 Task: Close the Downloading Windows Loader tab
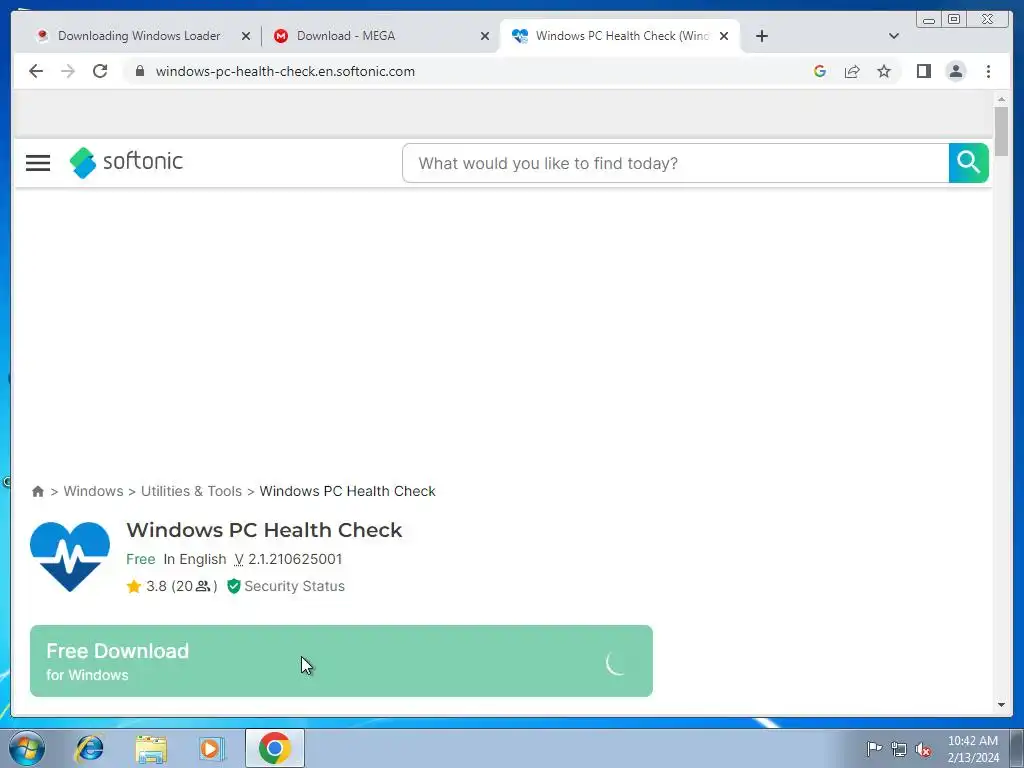tap(246, 37)
